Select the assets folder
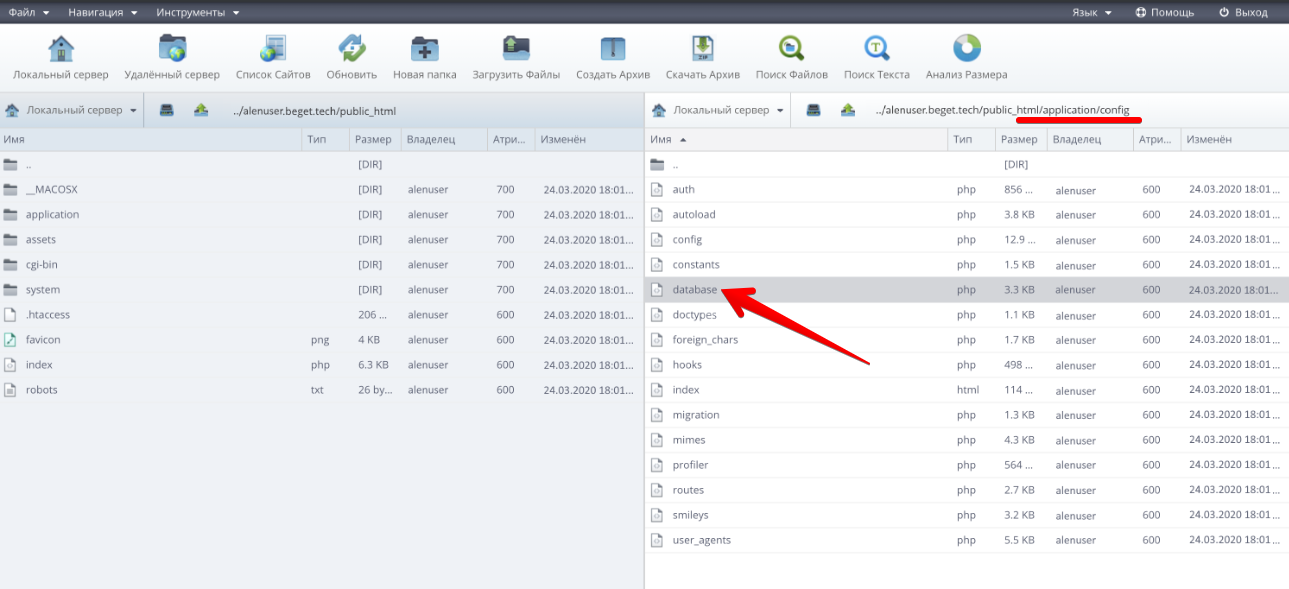Screen dimensions: 1289x589 pos(320,239)
